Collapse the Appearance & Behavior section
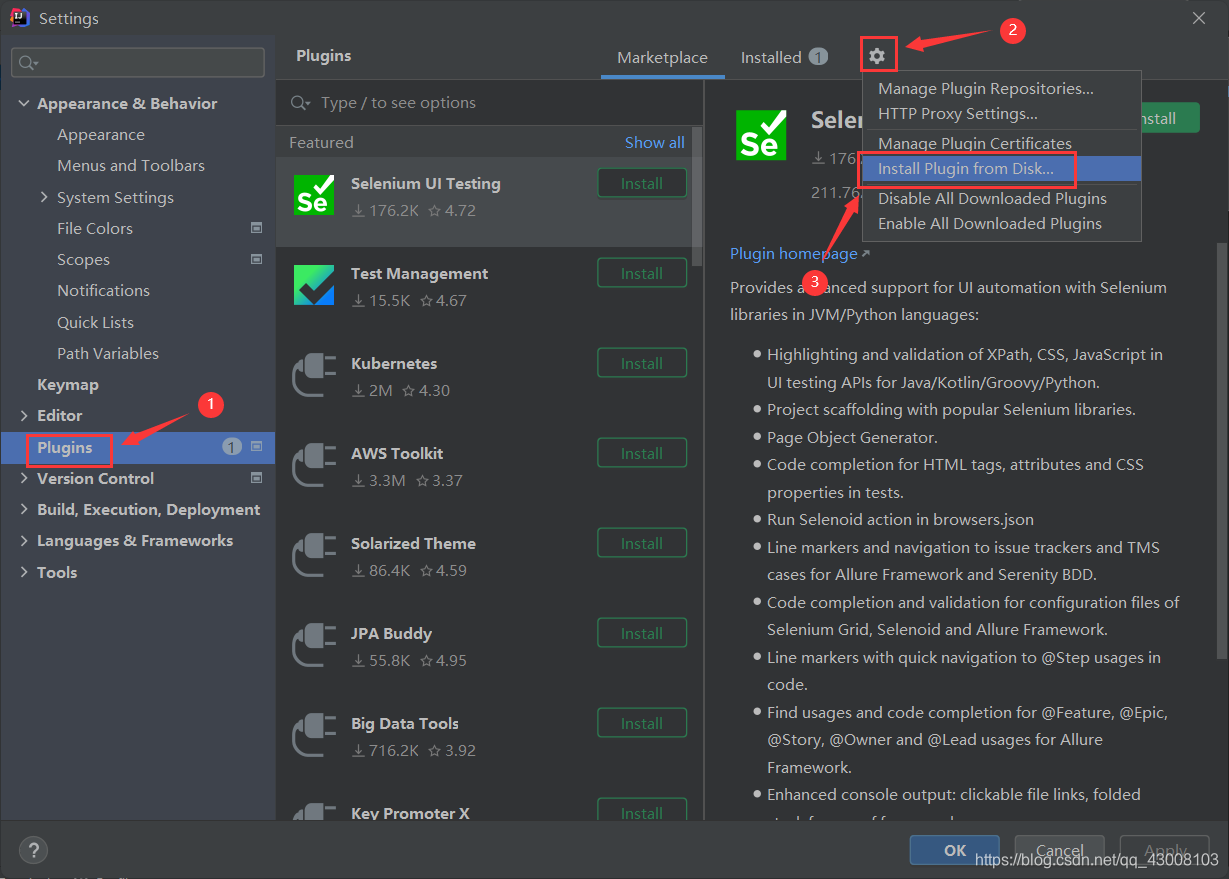The image size is (1229, 879). [x=24, y=104]
